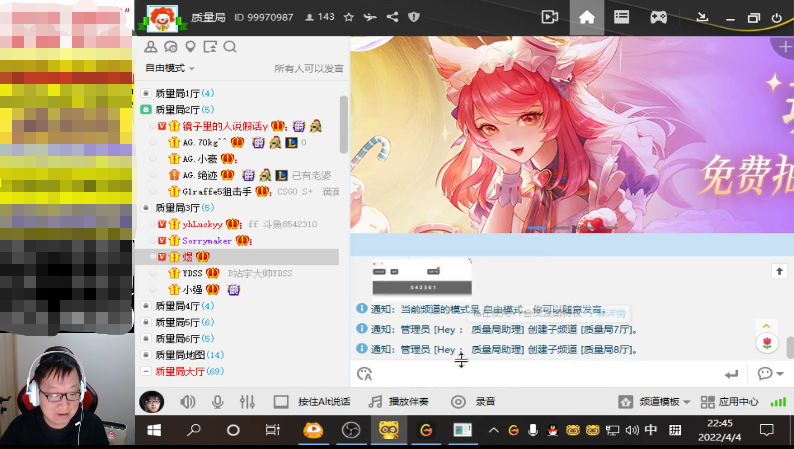Mute the speaker output
The image size is (794, 449).
point(187,402)
